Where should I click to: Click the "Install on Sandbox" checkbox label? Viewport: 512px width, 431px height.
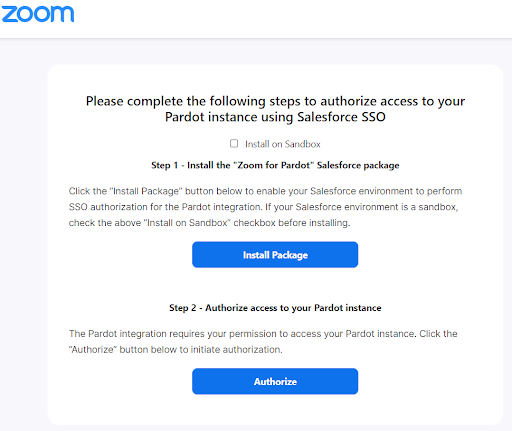click(283, 144)
